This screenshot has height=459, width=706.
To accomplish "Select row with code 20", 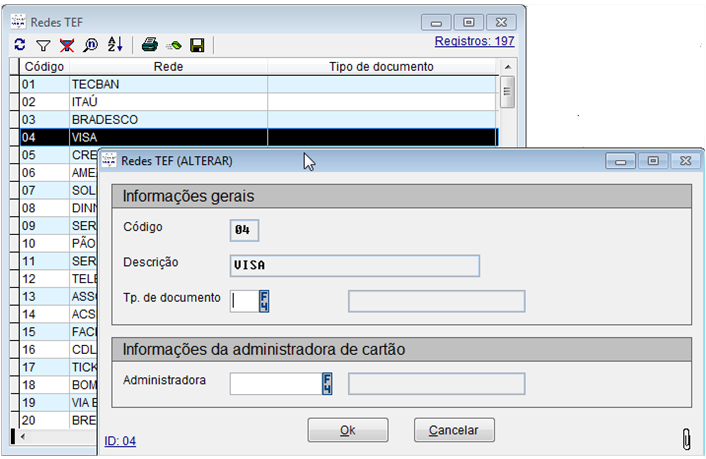I will click(x=59, y=420).
